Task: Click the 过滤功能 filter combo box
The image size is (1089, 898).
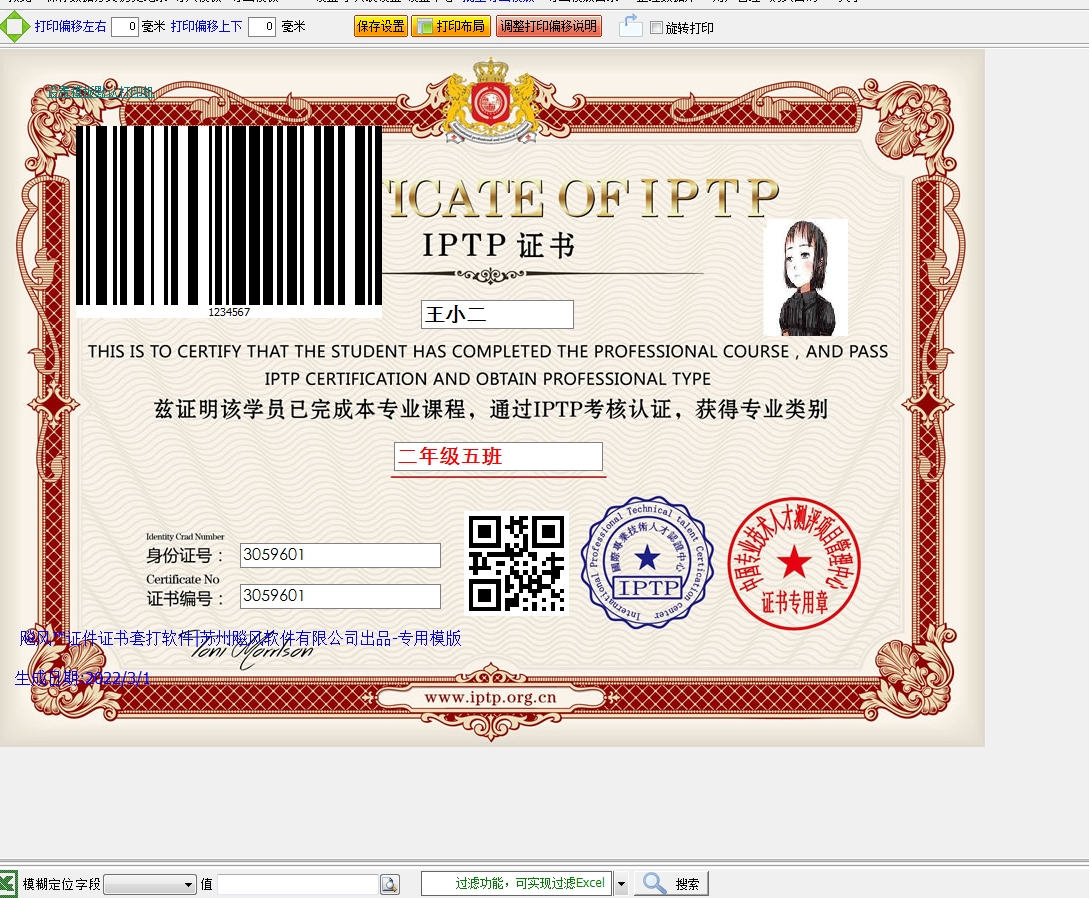Action: coord(516,884)
